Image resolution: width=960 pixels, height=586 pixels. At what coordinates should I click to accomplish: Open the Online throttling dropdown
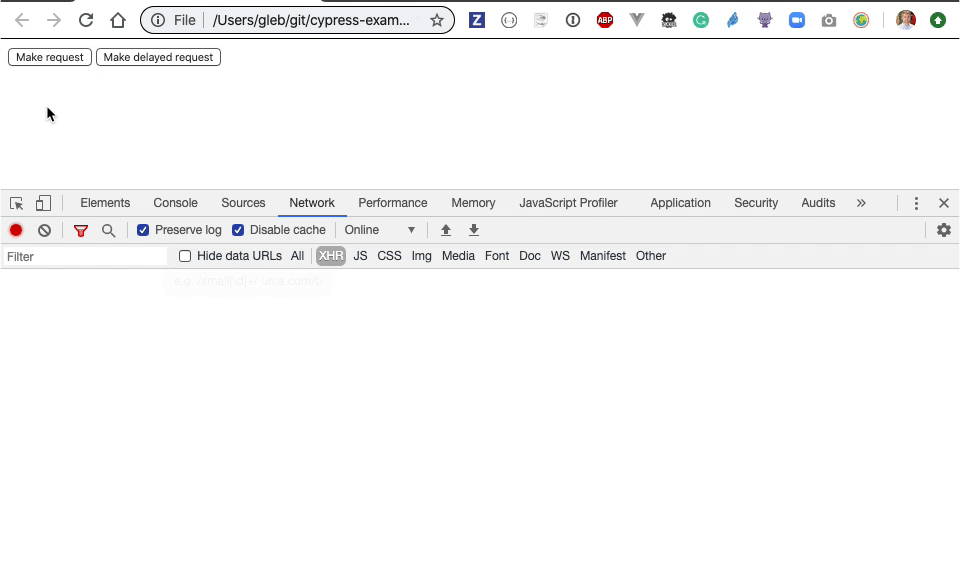tap(379, 230)
